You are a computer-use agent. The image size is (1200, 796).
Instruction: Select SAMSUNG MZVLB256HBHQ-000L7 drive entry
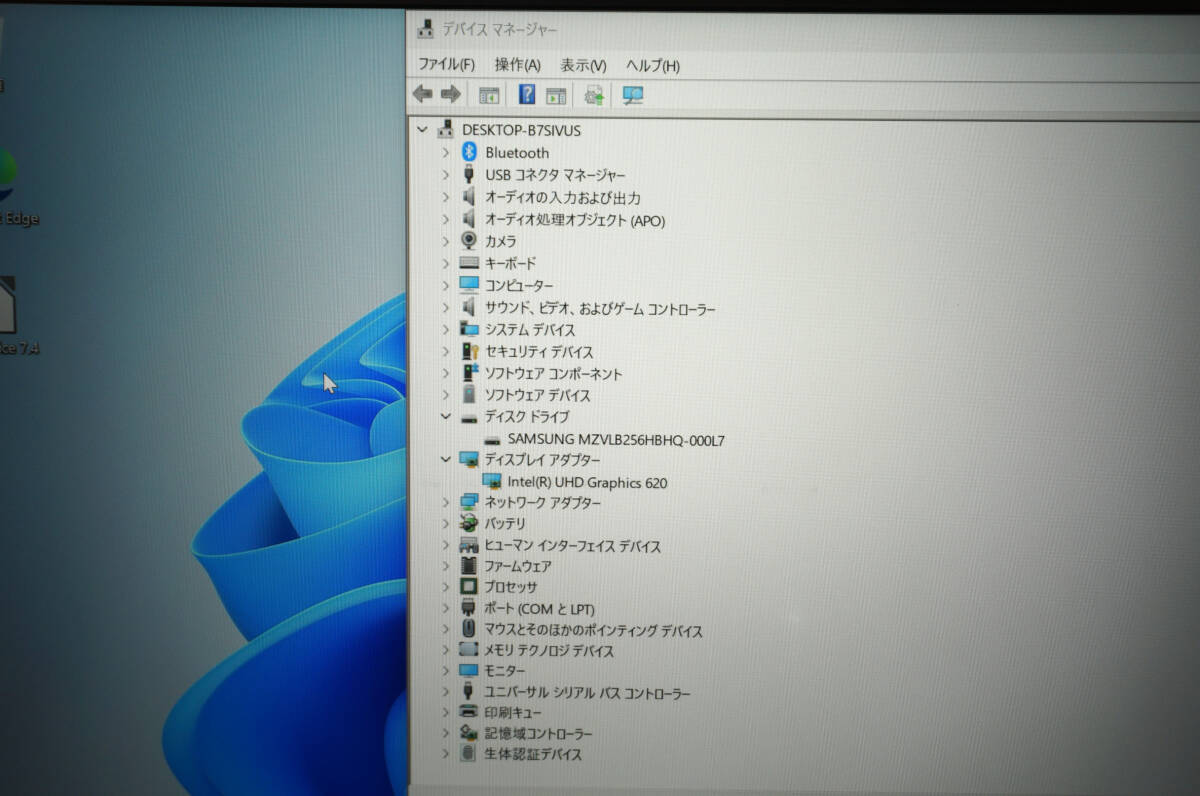[616, 439]
